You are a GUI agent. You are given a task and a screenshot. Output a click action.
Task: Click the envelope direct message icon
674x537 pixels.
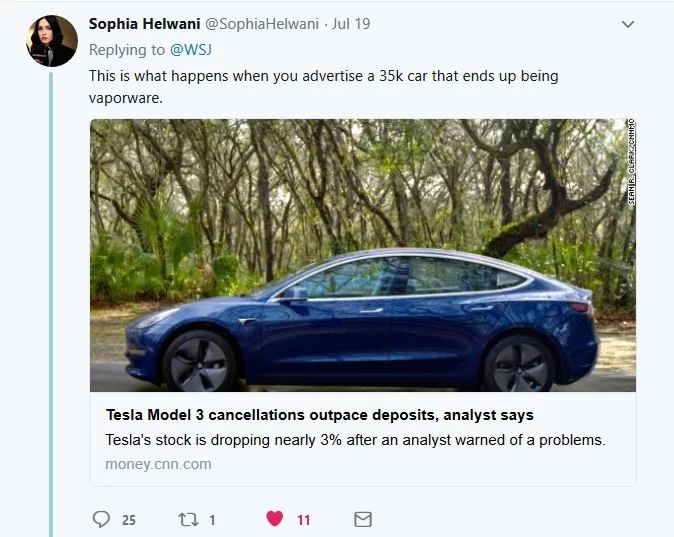point(363,519)
